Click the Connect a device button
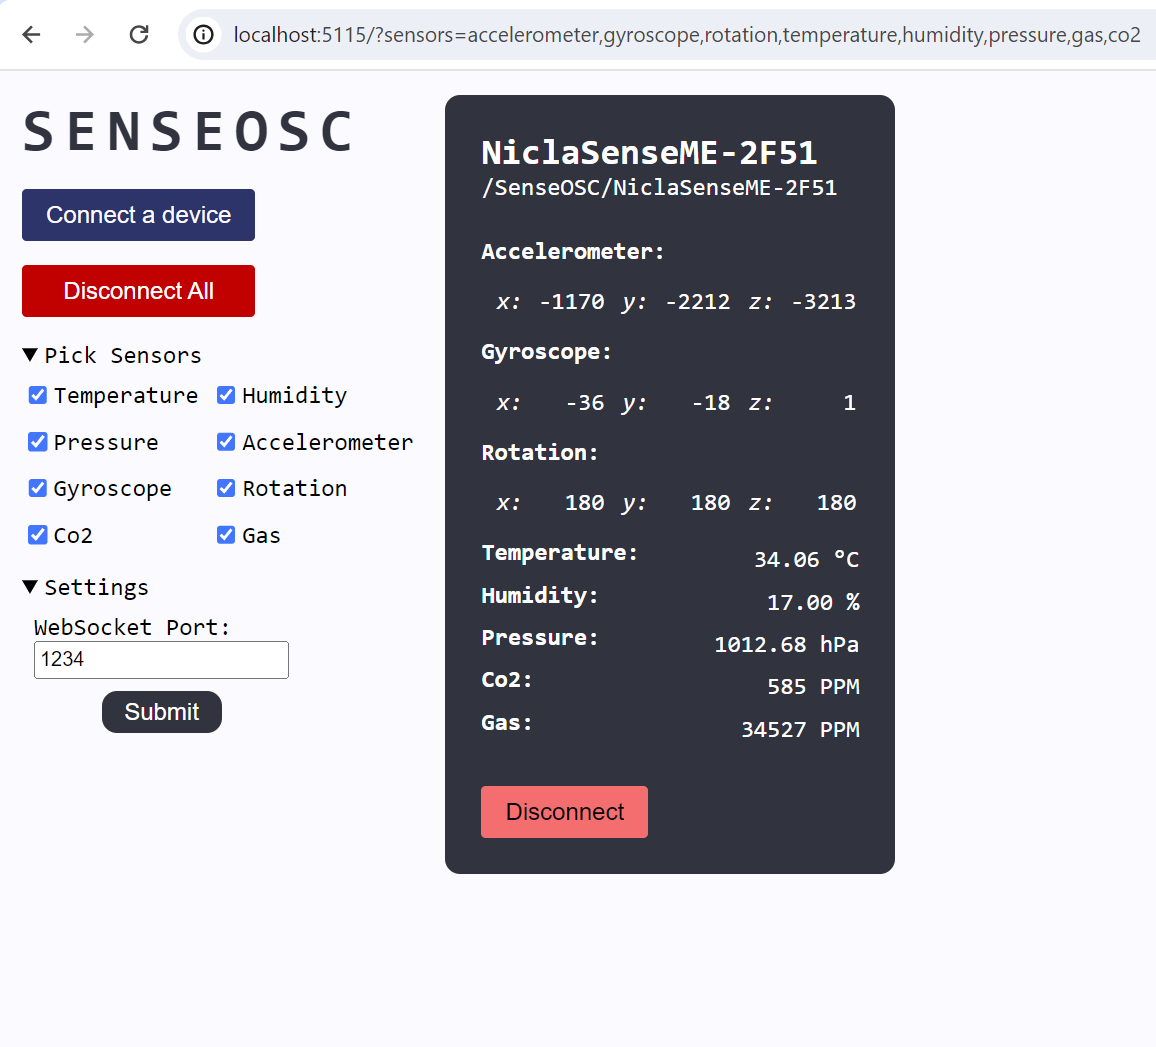 point(138,214)
